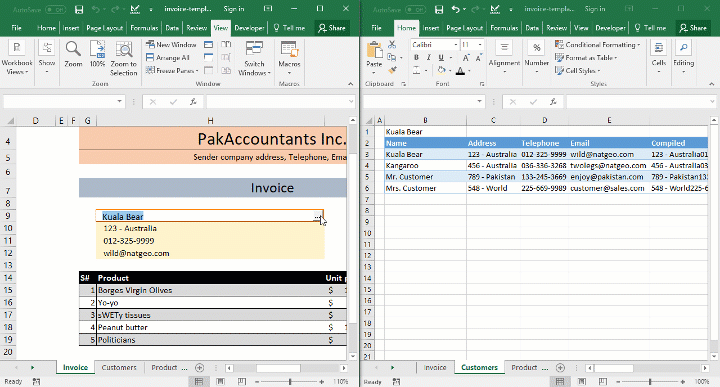Click 100% zoom button in View ribbon
This screenshot has height=387, width=720.
97,54
